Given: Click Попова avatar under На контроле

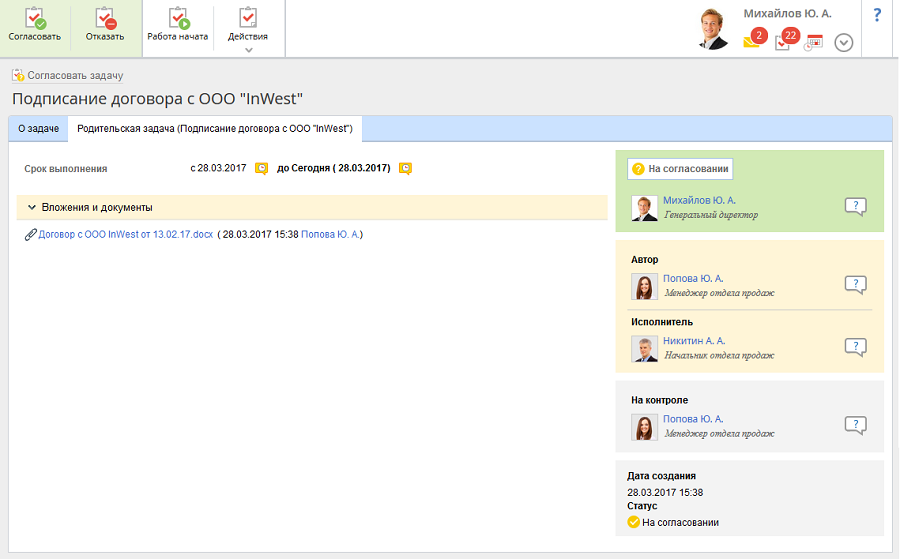Looking at the screenshot, I should pos(645,428).
